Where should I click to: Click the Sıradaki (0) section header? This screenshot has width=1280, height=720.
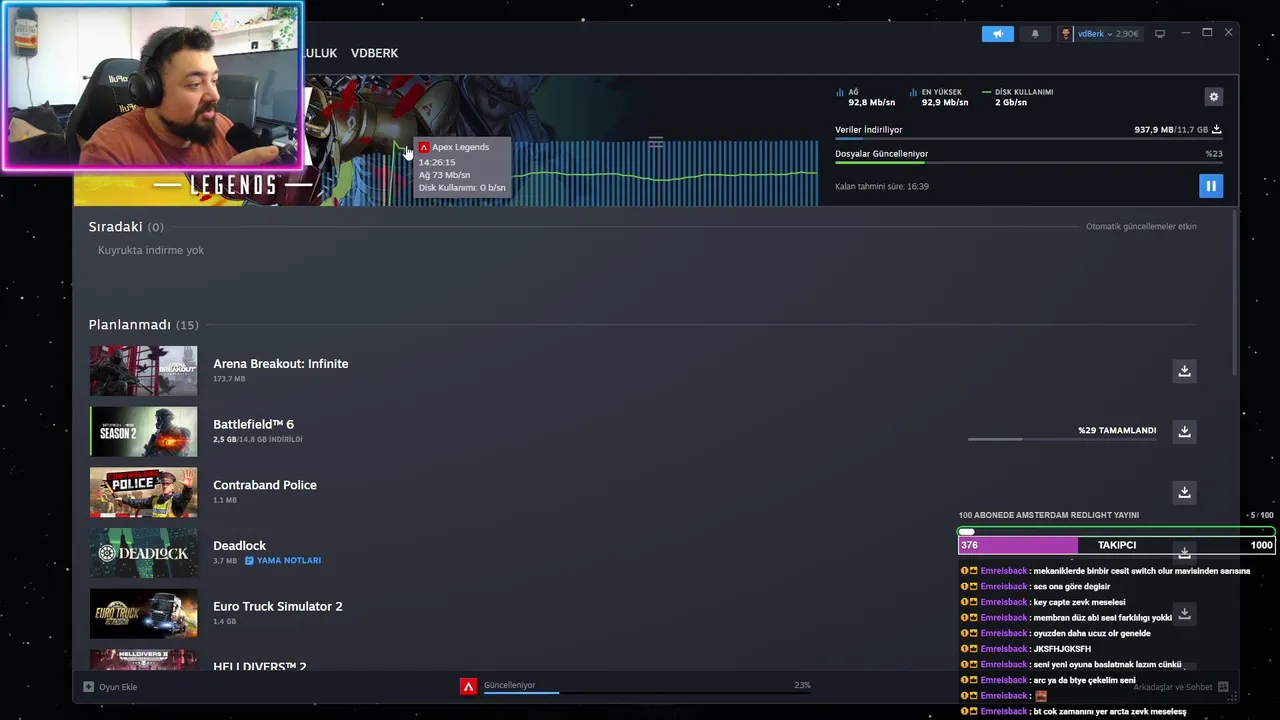tap(126, 227)
